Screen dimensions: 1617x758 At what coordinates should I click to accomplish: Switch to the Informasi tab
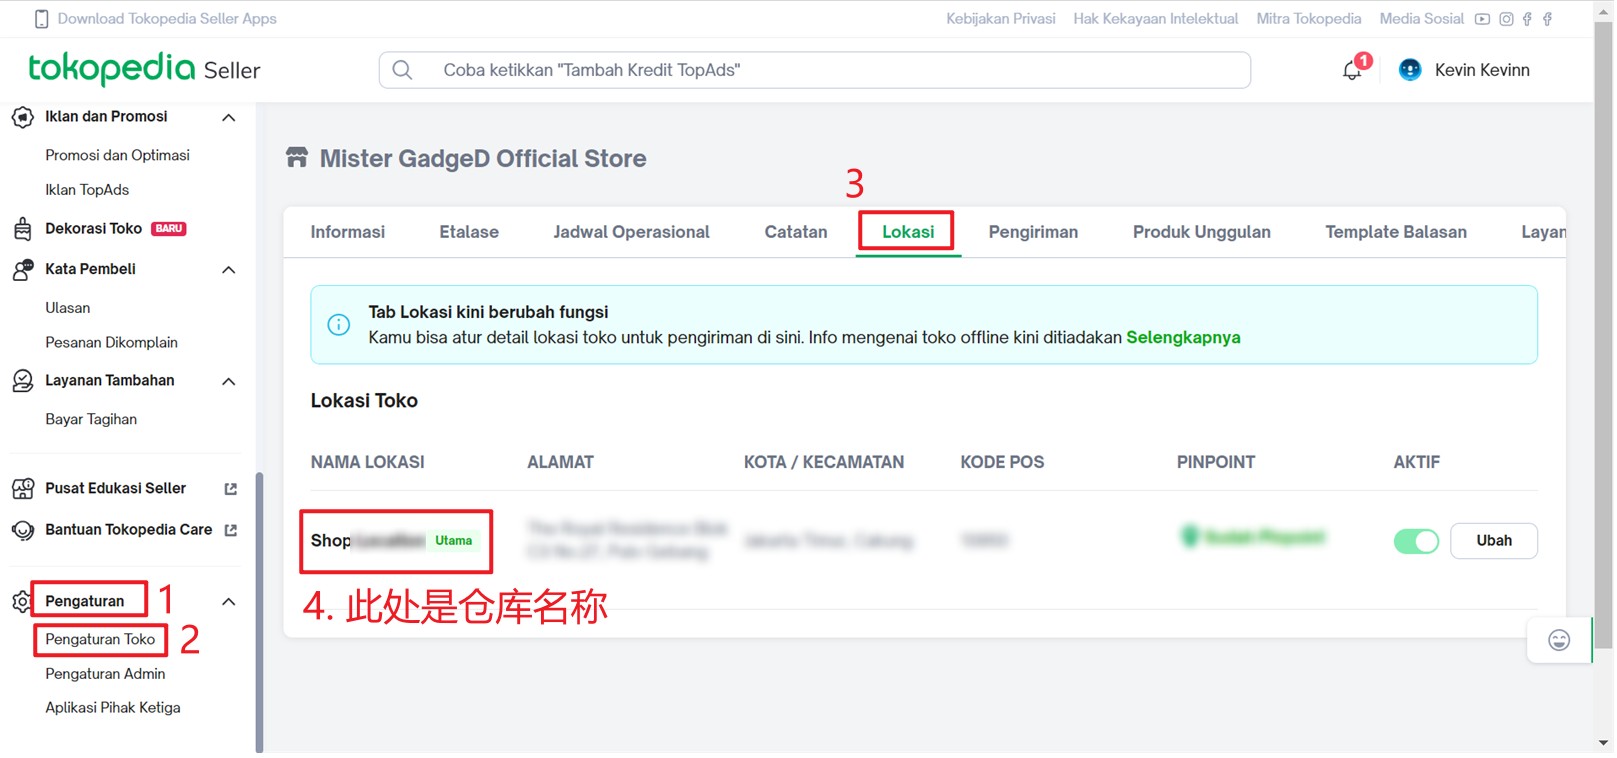pos(348,232)
